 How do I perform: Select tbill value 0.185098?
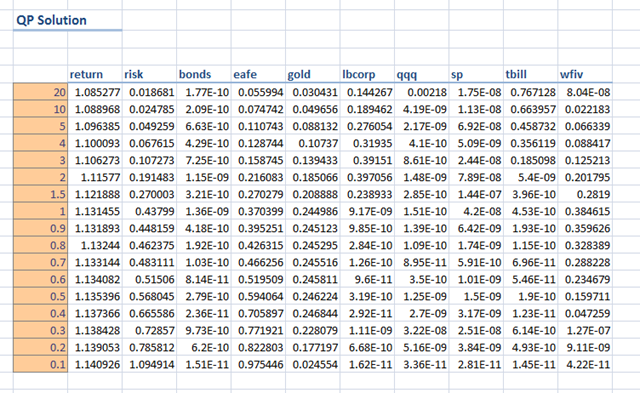(x=530, y=160)
